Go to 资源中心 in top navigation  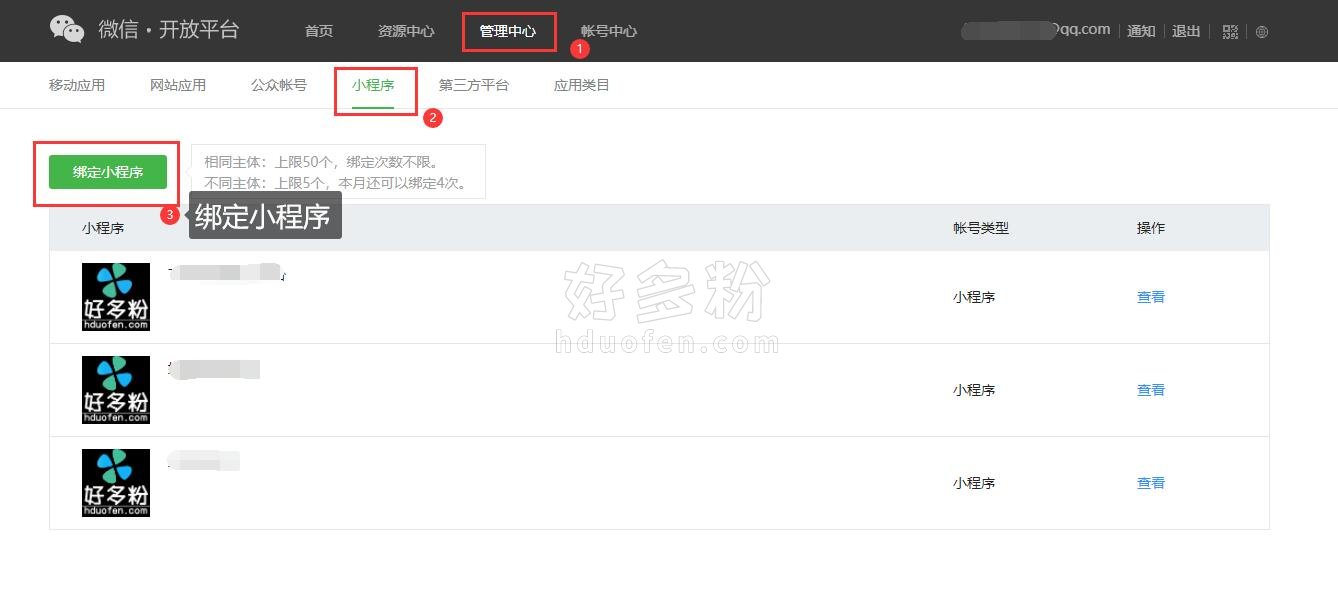pyautogui.click(x=406, y=31)
